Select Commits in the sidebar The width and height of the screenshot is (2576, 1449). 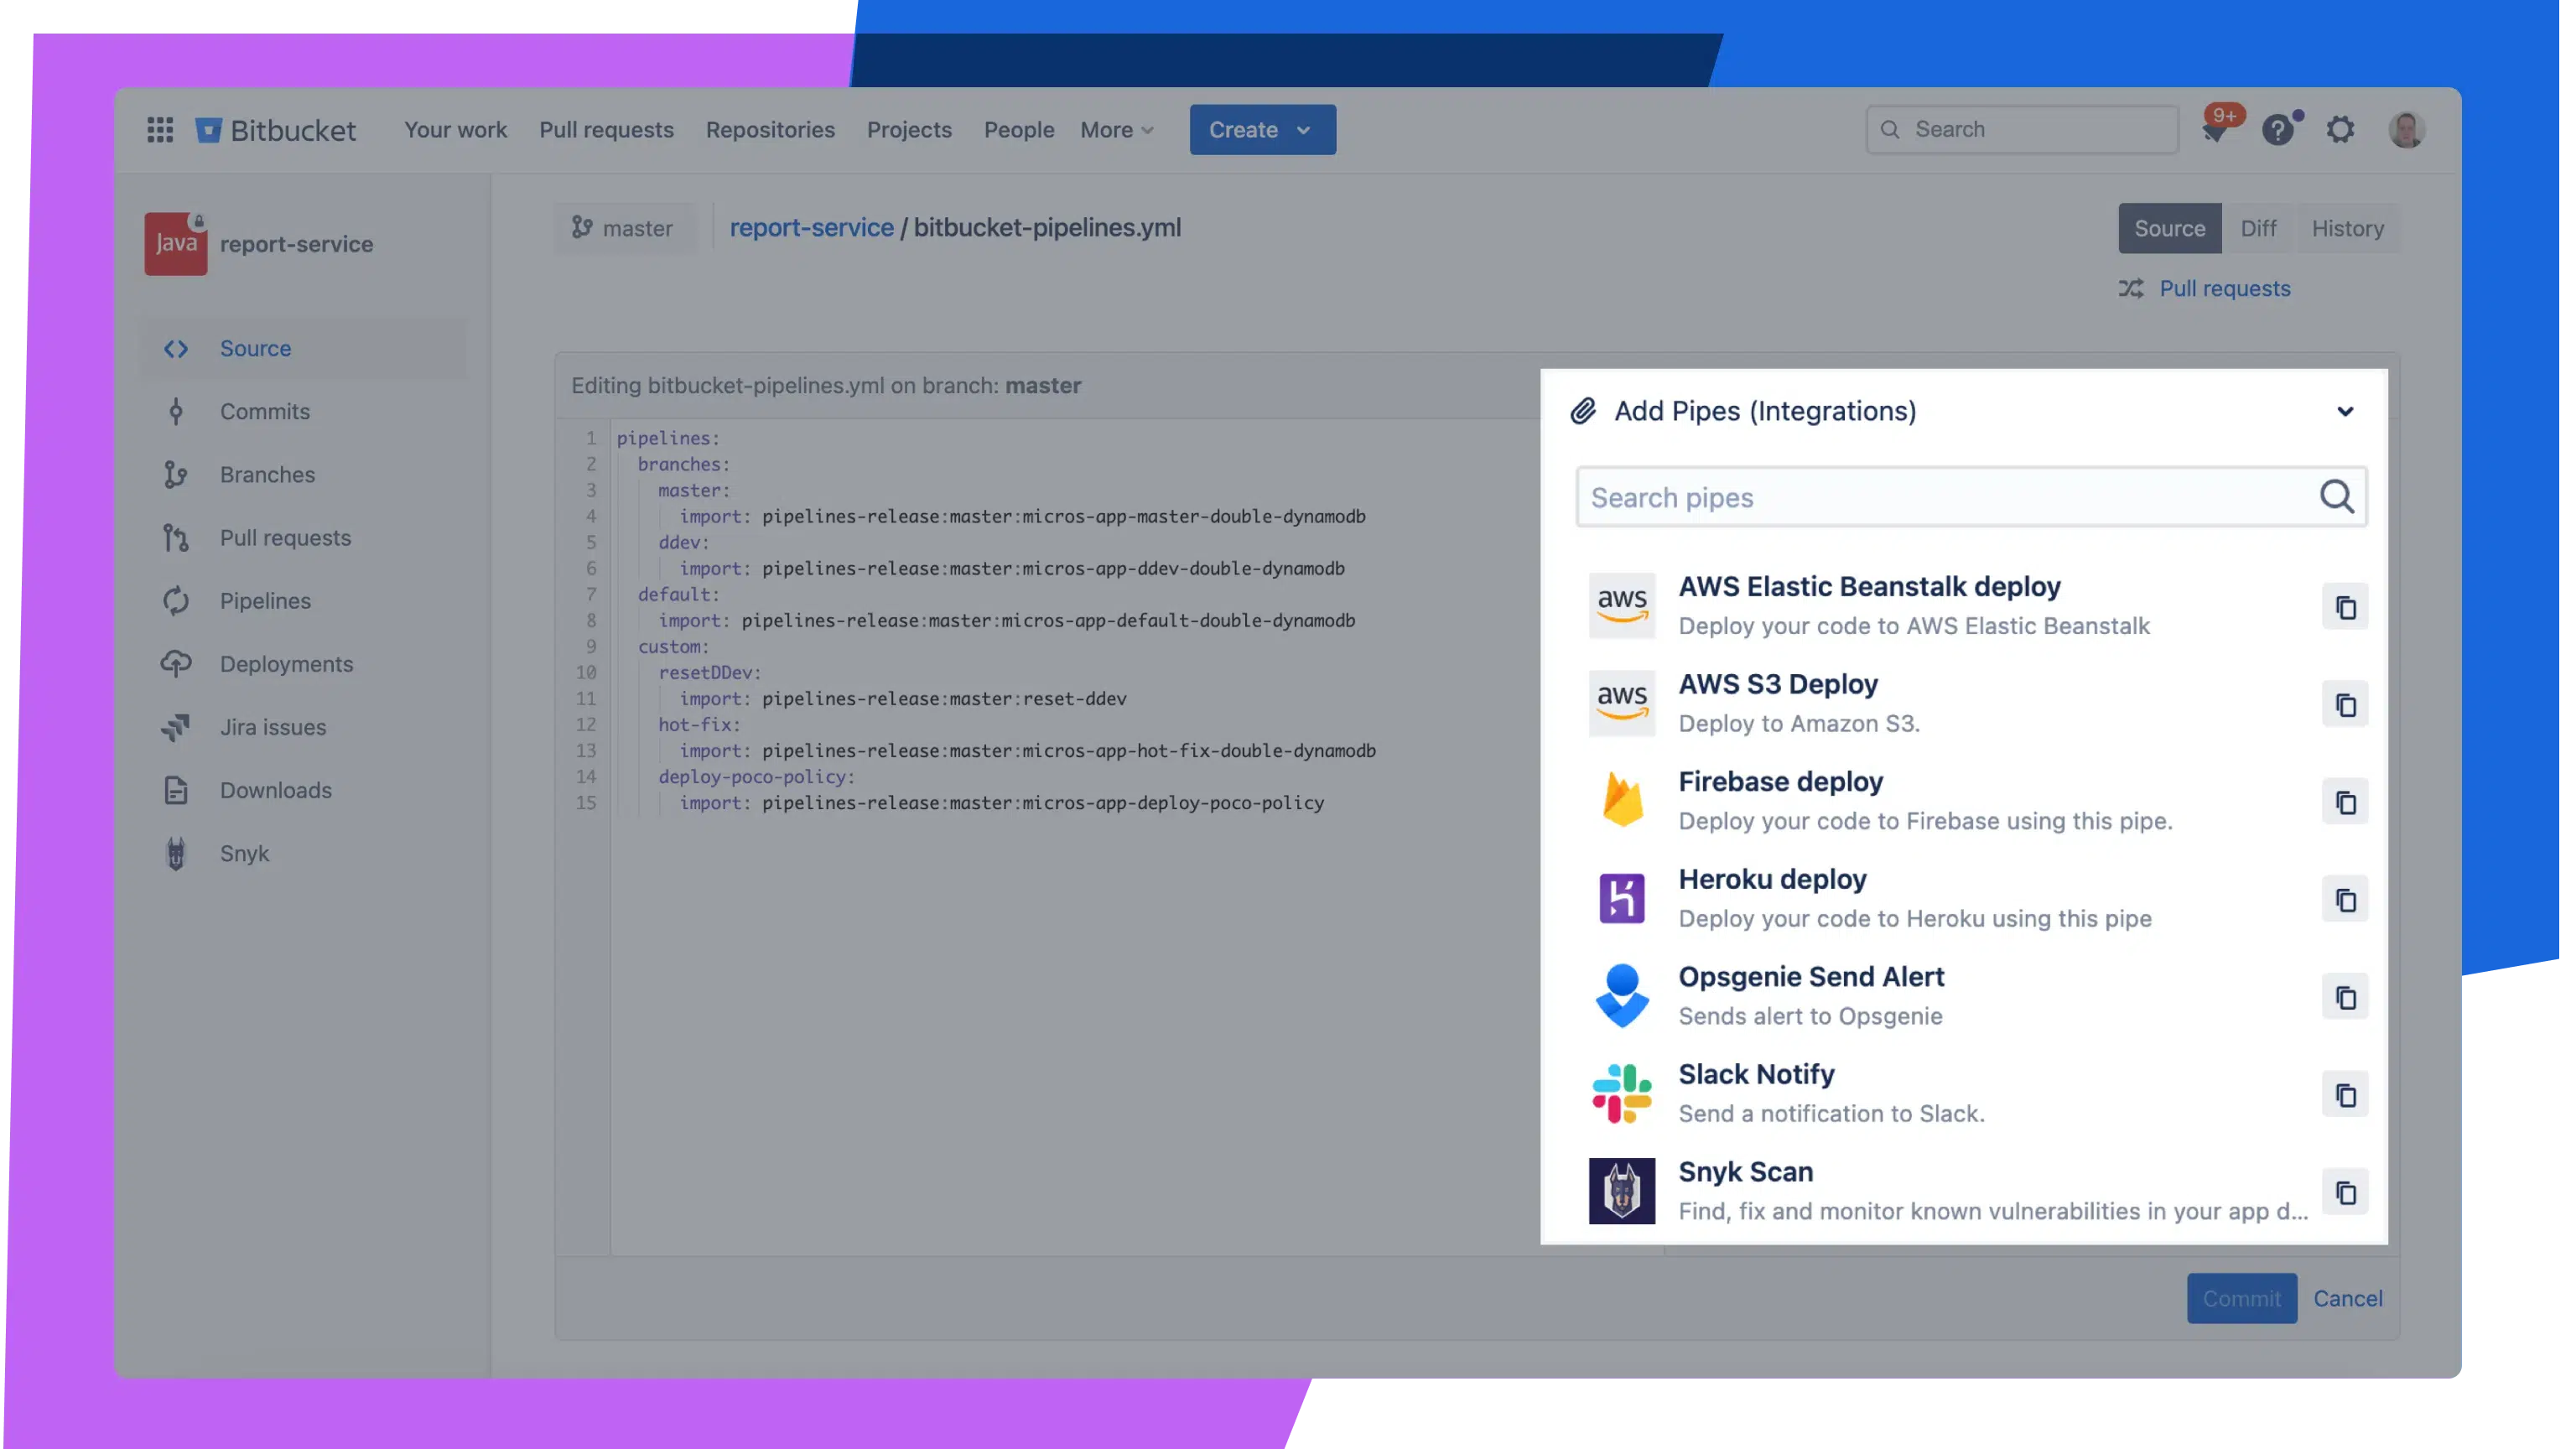pyautogui.click(x=304, y=411)
